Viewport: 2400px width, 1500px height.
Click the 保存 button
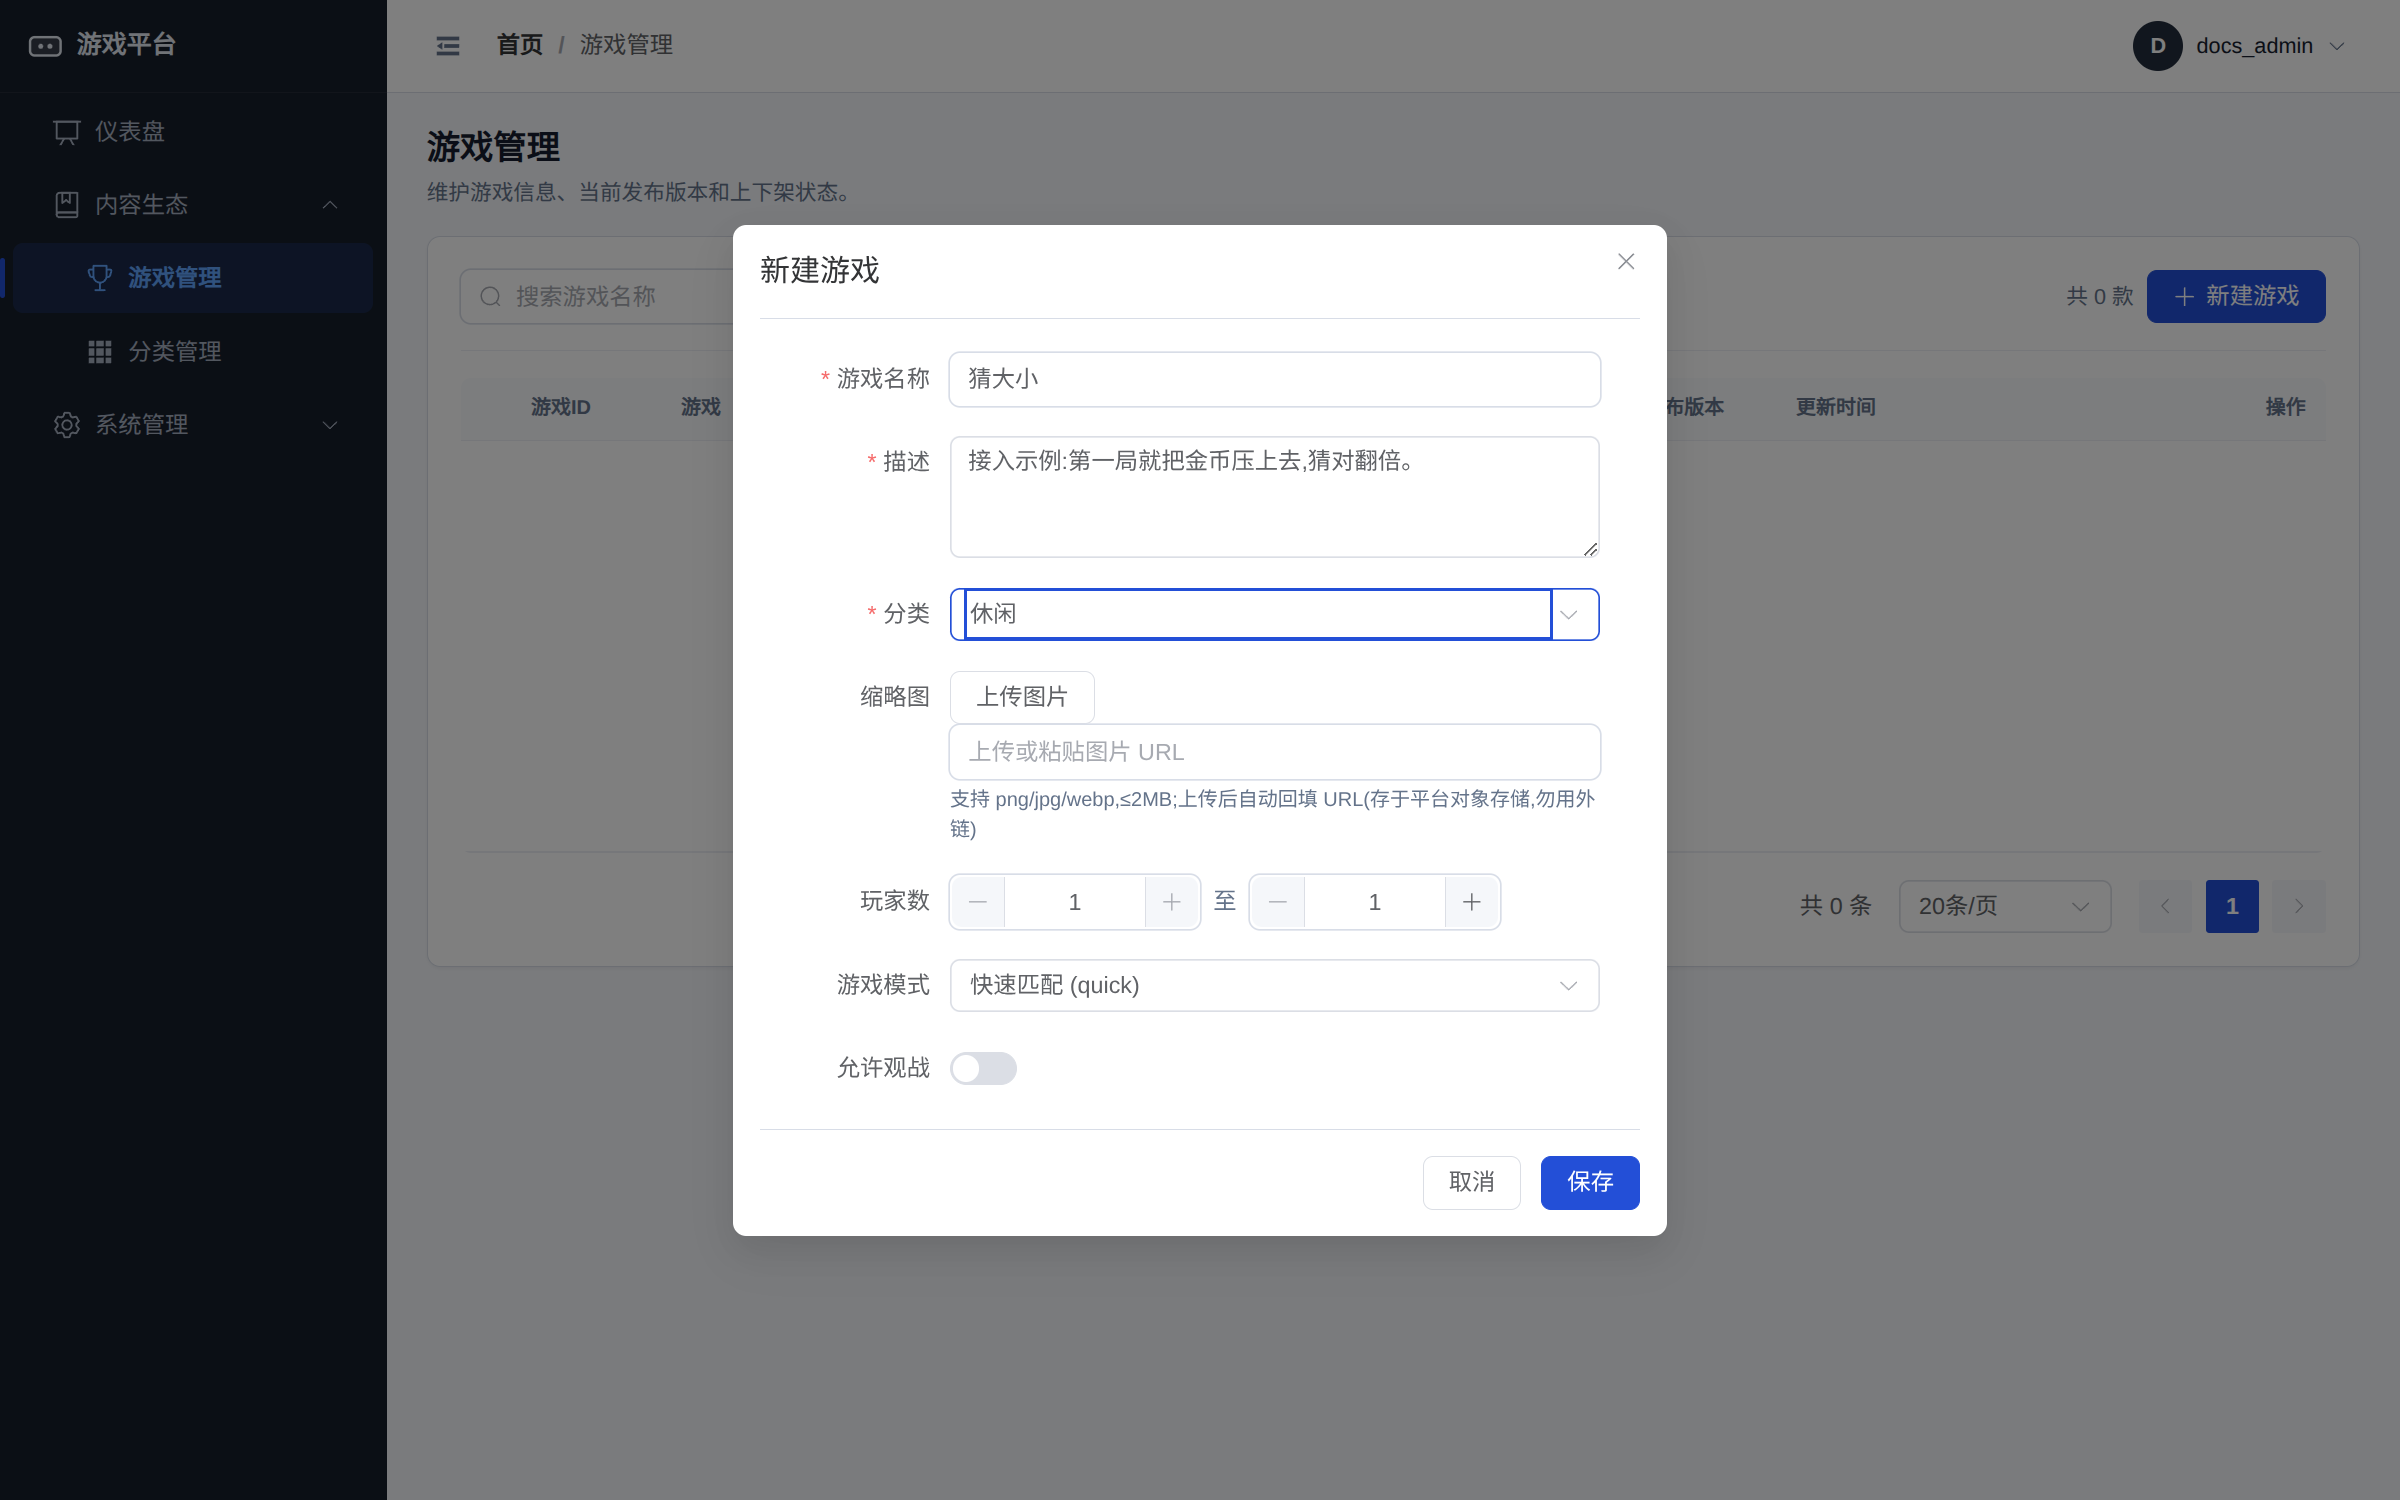[1590, 1183]
